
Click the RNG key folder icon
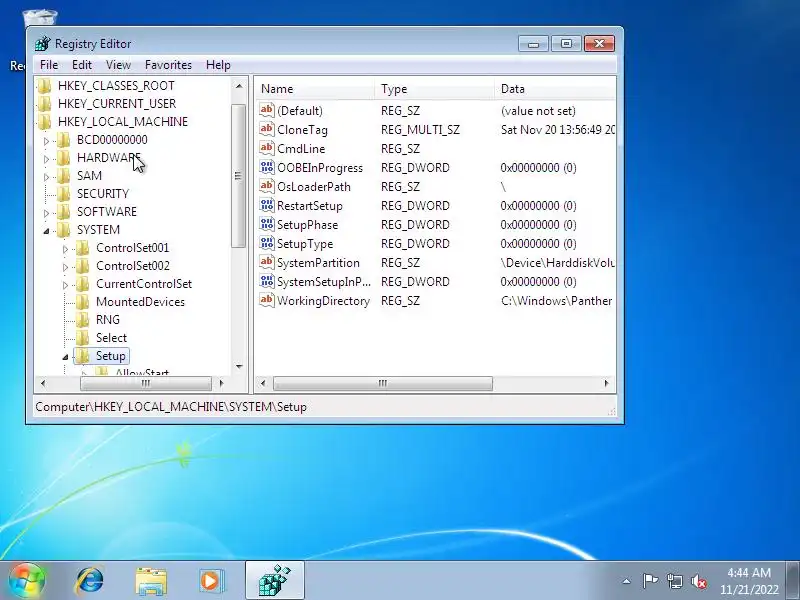[x=82, y=319]
